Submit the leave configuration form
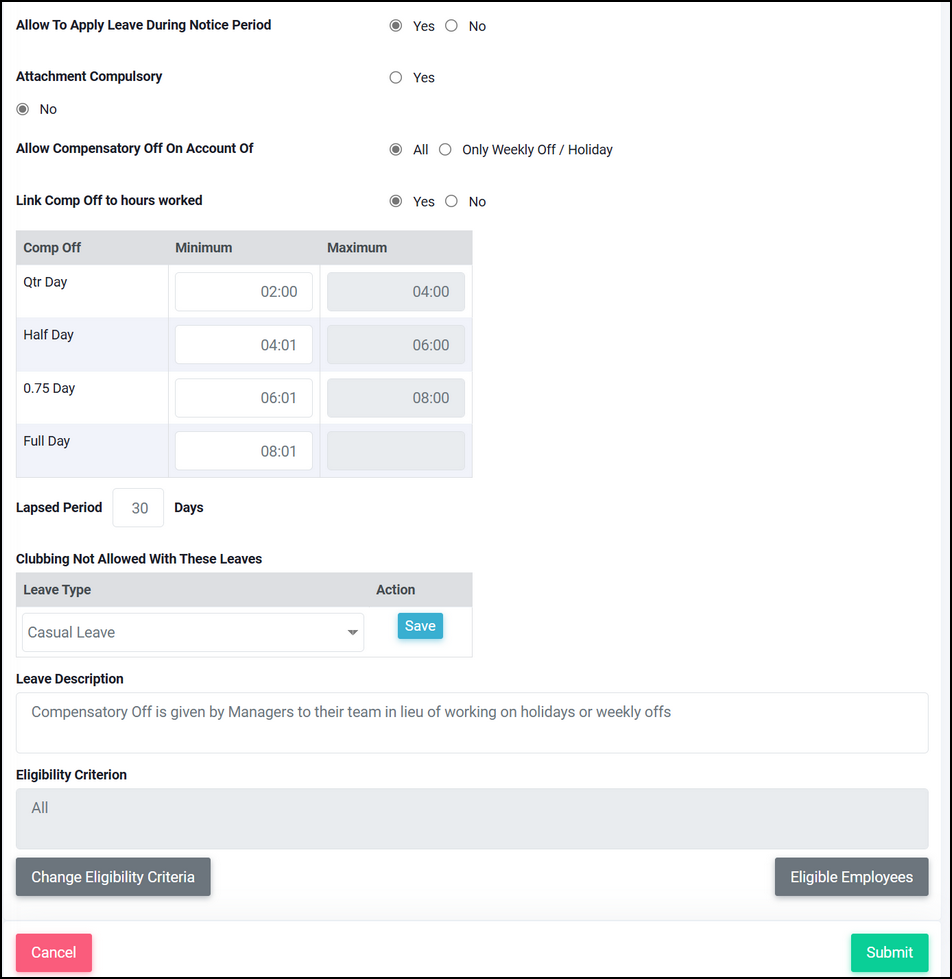Viewport: 952px width, 979px height. [890, 952]
